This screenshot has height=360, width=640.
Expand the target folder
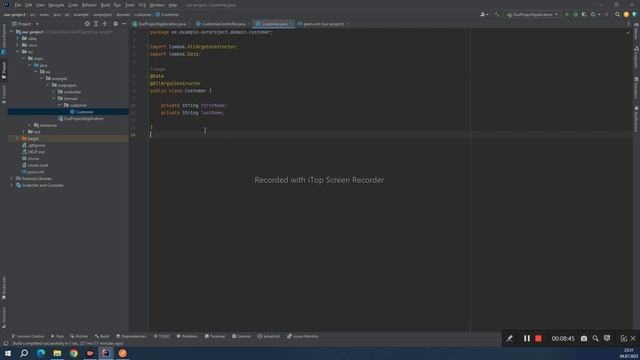(x=18, y=139)
